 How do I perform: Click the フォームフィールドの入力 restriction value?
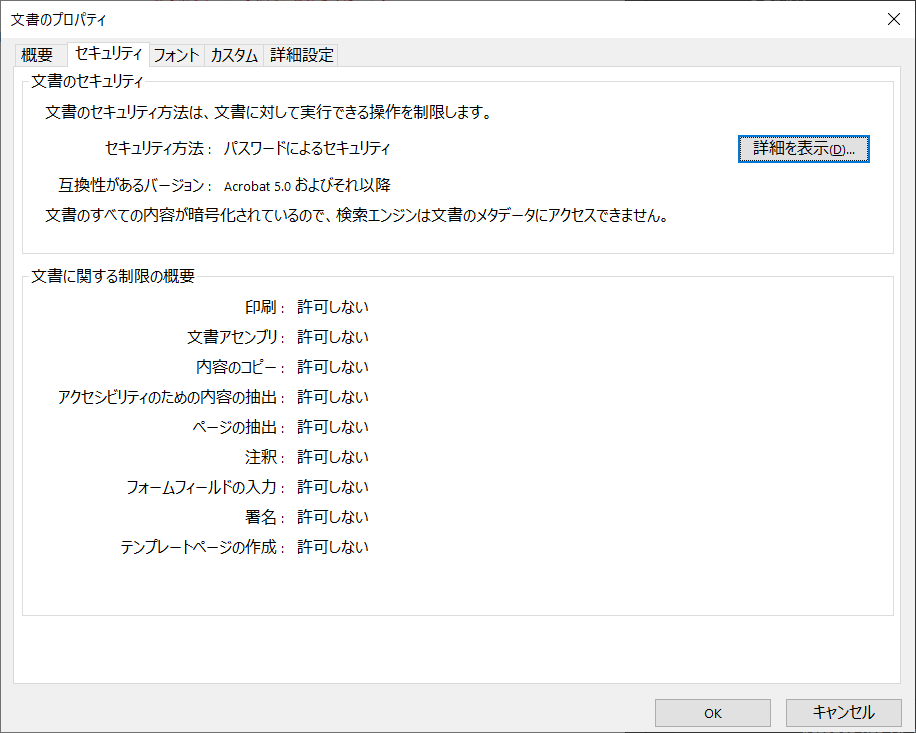(333, 487)
